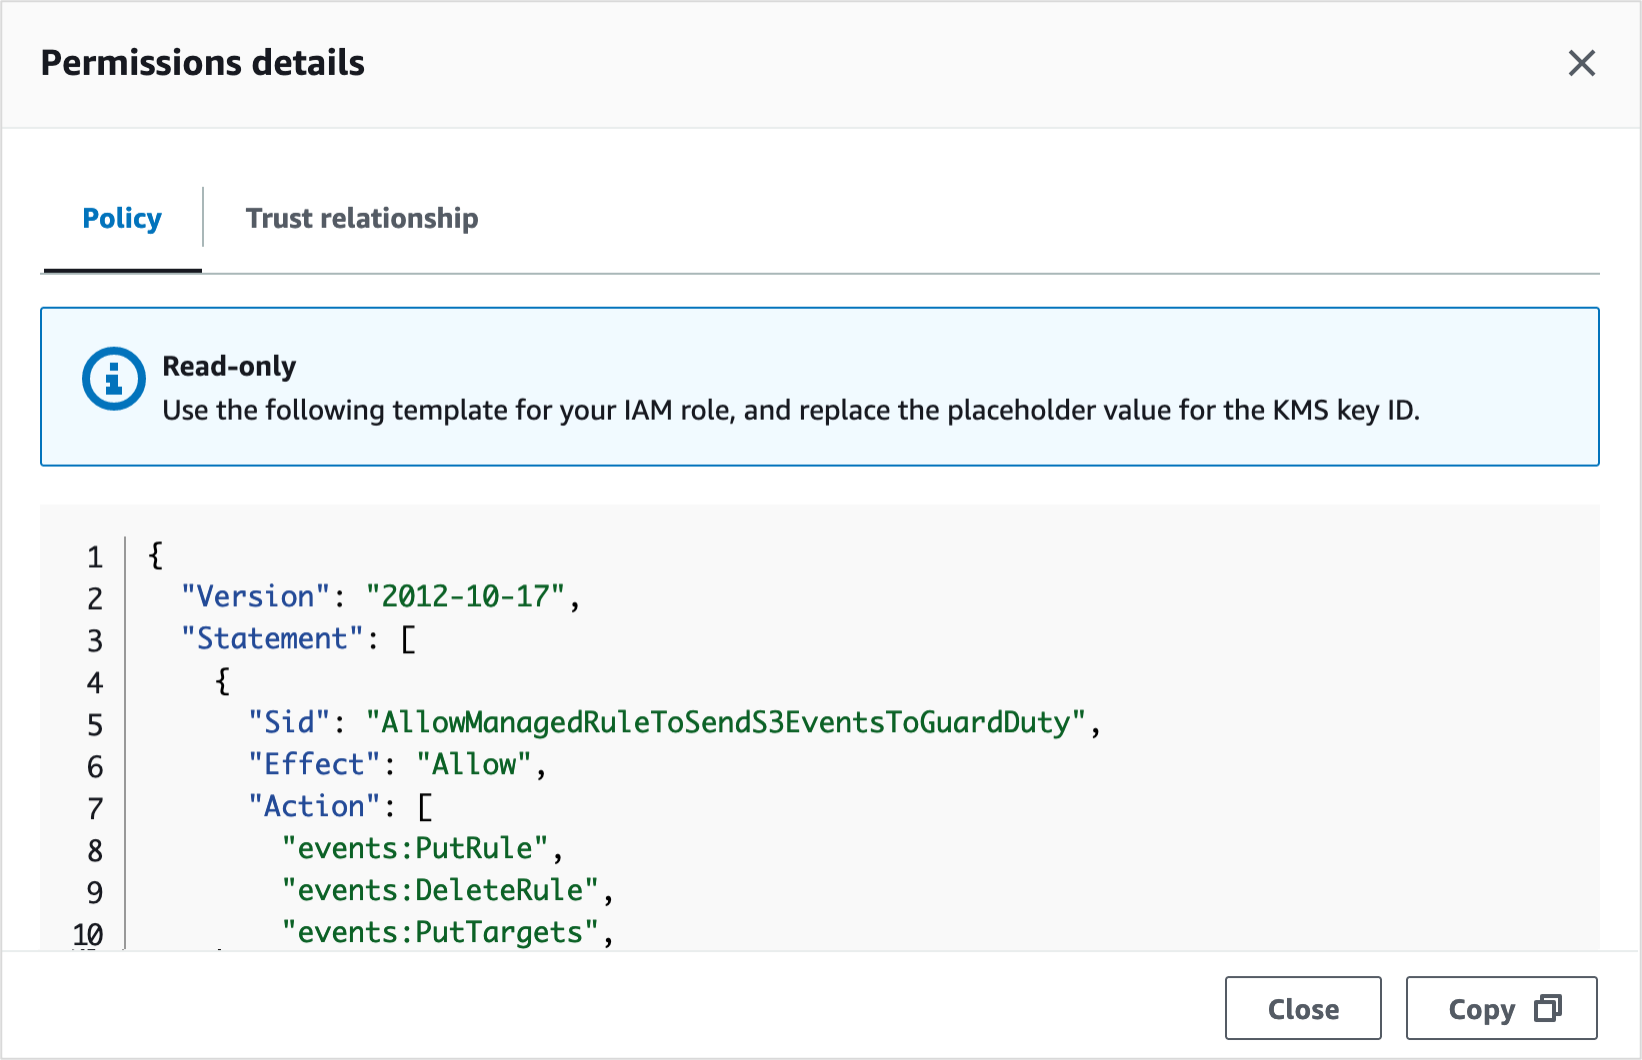Click the Copy button label
The height and width of the screenshot is (1060, 1642).
click(1481, 1009)
